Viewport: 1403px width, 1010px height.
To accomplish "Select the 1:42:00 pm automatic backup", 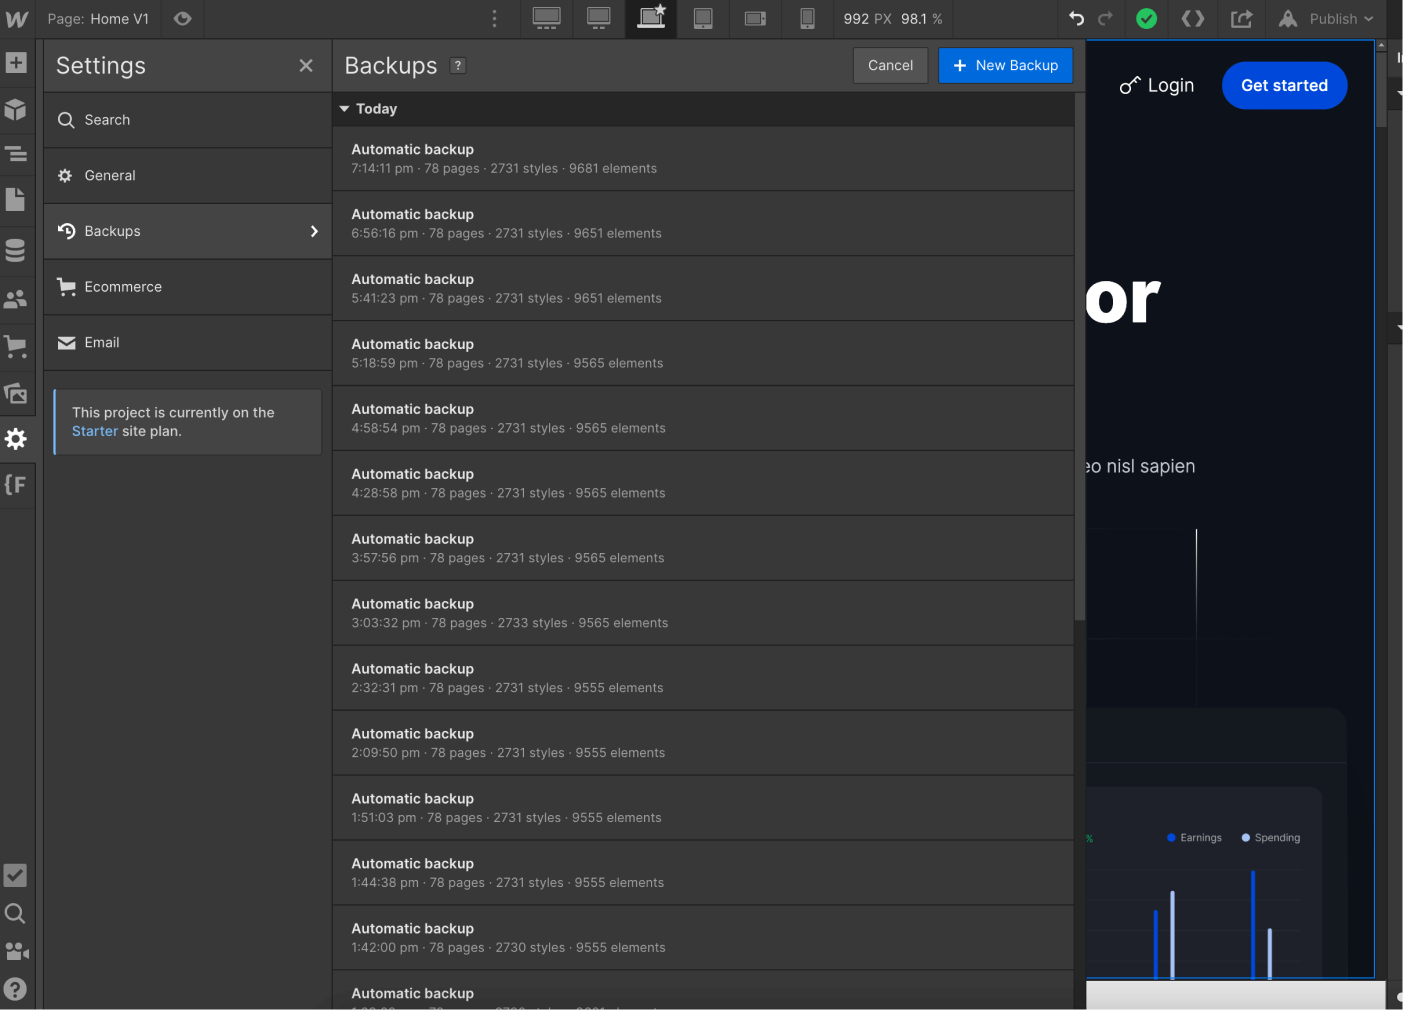I will [x=703, y=939].
